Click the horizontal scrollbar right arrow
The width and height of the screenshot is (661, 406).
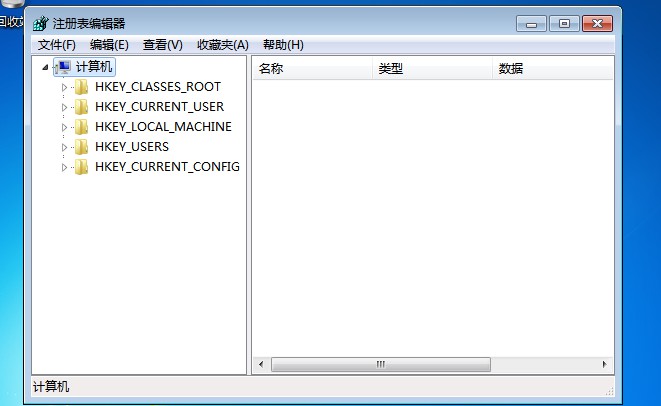pyautogui.click(x=605, y=364)
